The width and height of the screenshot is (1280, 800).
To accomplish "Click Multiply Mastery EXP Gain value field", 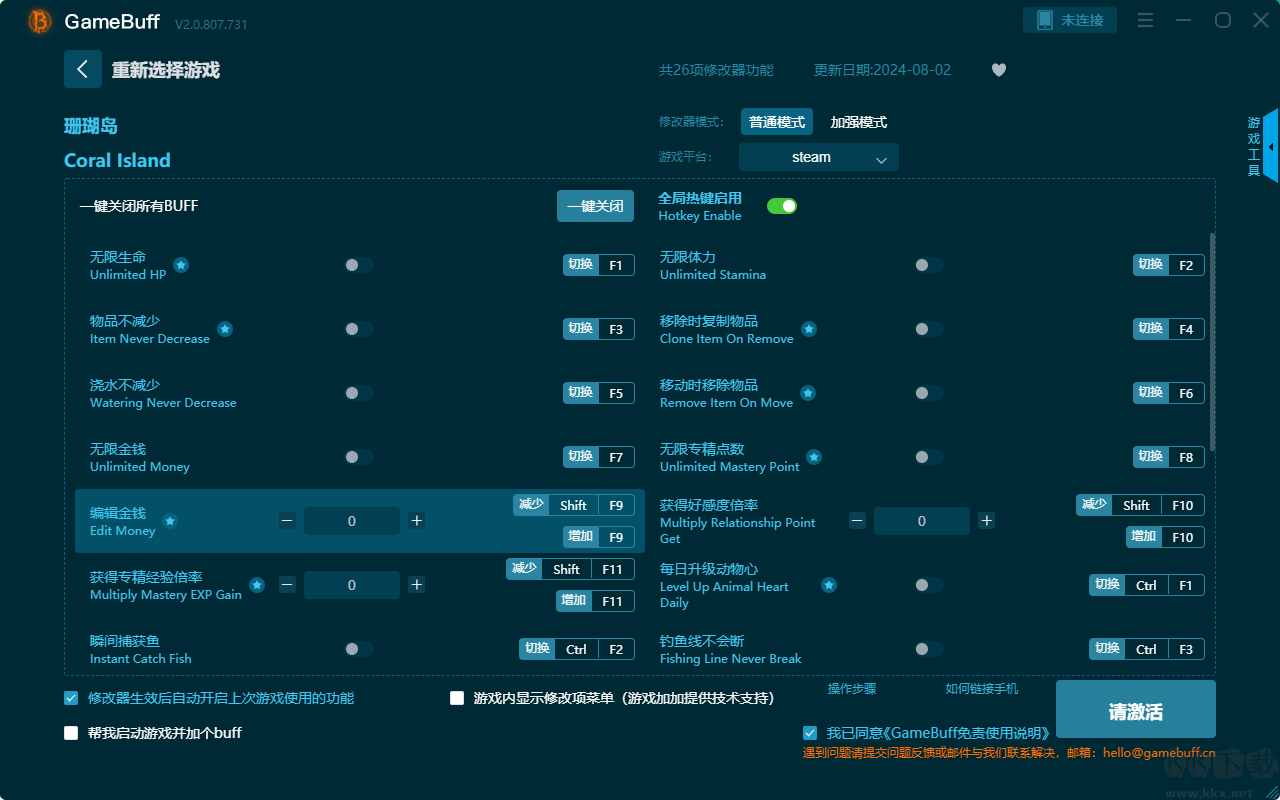I will 352,585.
